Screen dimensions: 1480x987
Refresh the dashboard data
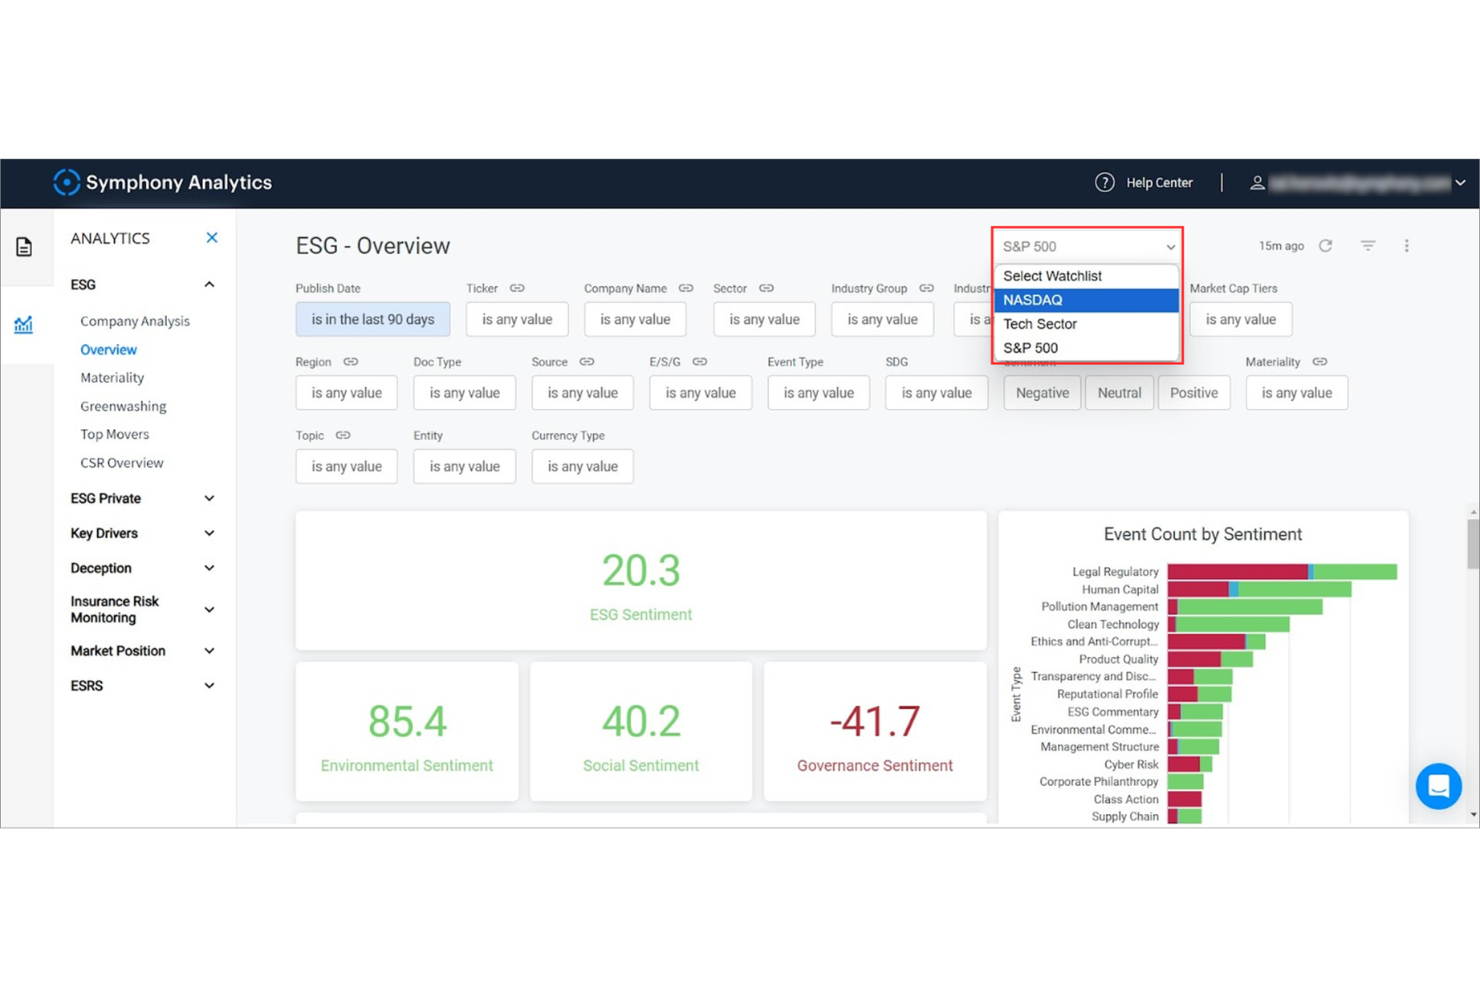click(1325, 246)
